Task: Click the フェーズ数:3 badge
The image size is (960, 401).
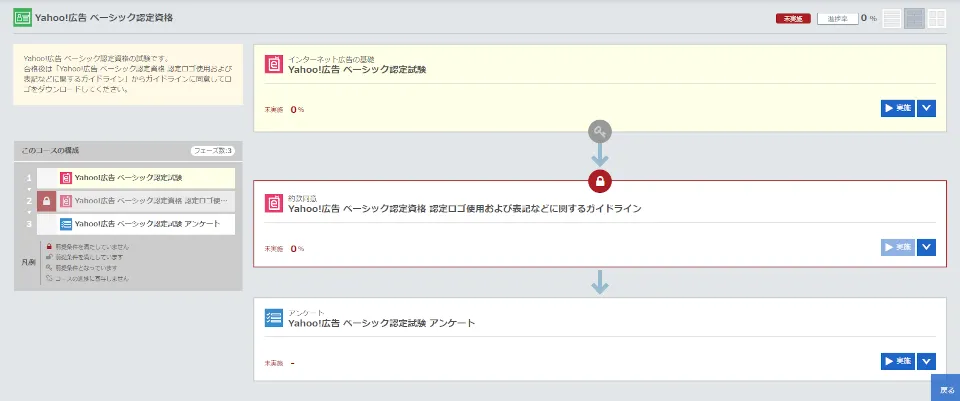Action: pos(213,151)
